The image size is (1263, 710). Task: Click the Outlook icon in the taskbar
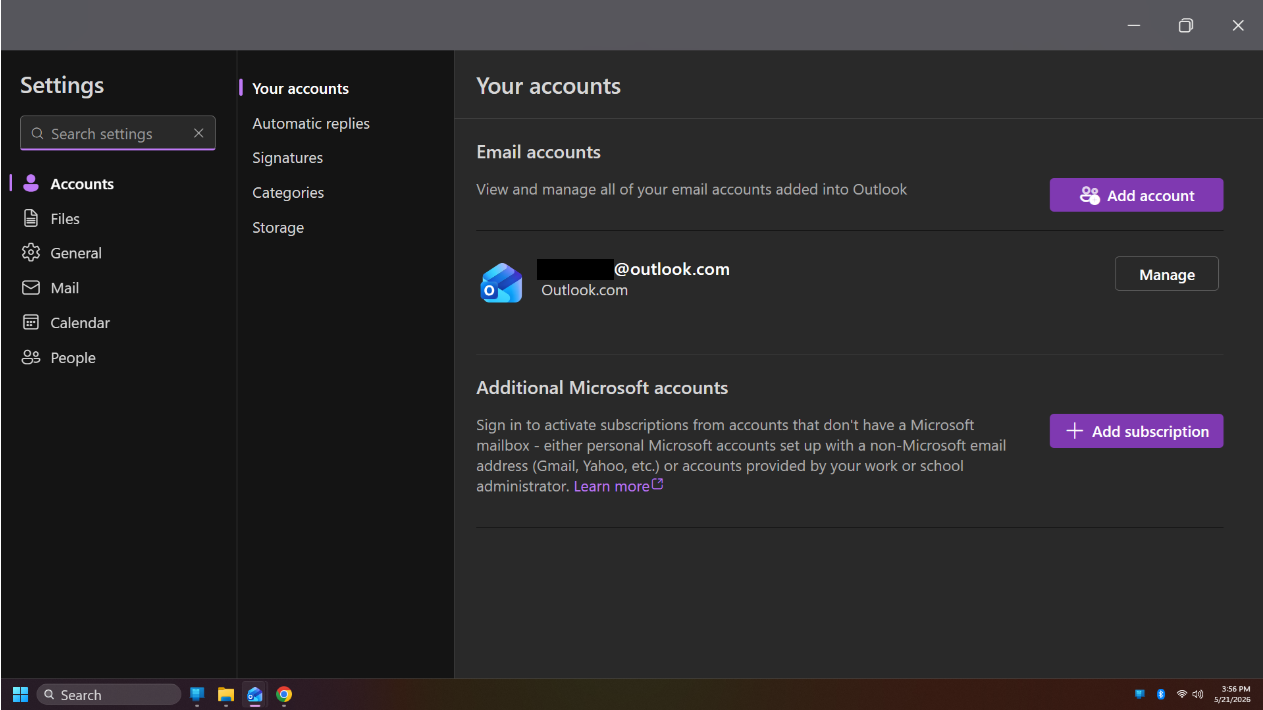click(255, 695)
